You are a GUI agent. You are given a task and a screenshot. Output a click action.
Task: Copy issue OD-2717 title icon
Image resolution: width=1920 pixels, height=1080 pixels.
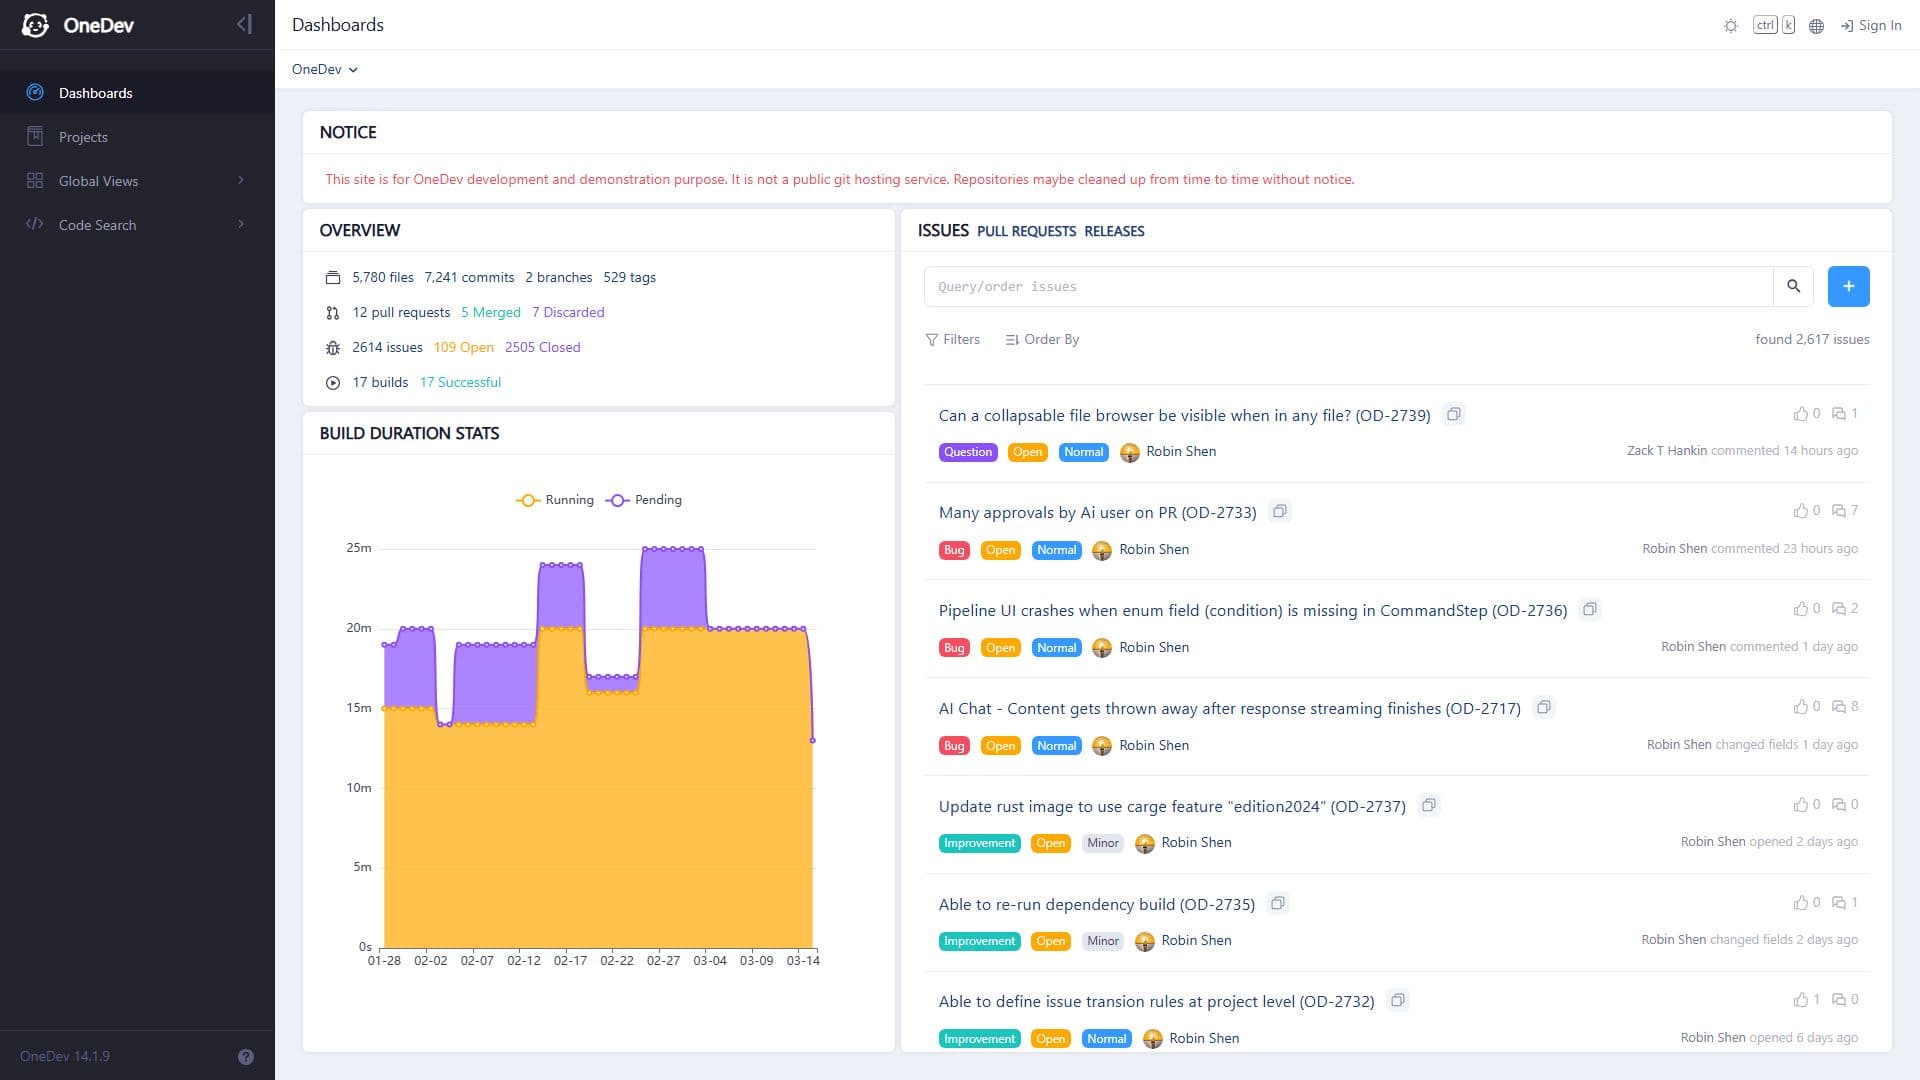1544,707
